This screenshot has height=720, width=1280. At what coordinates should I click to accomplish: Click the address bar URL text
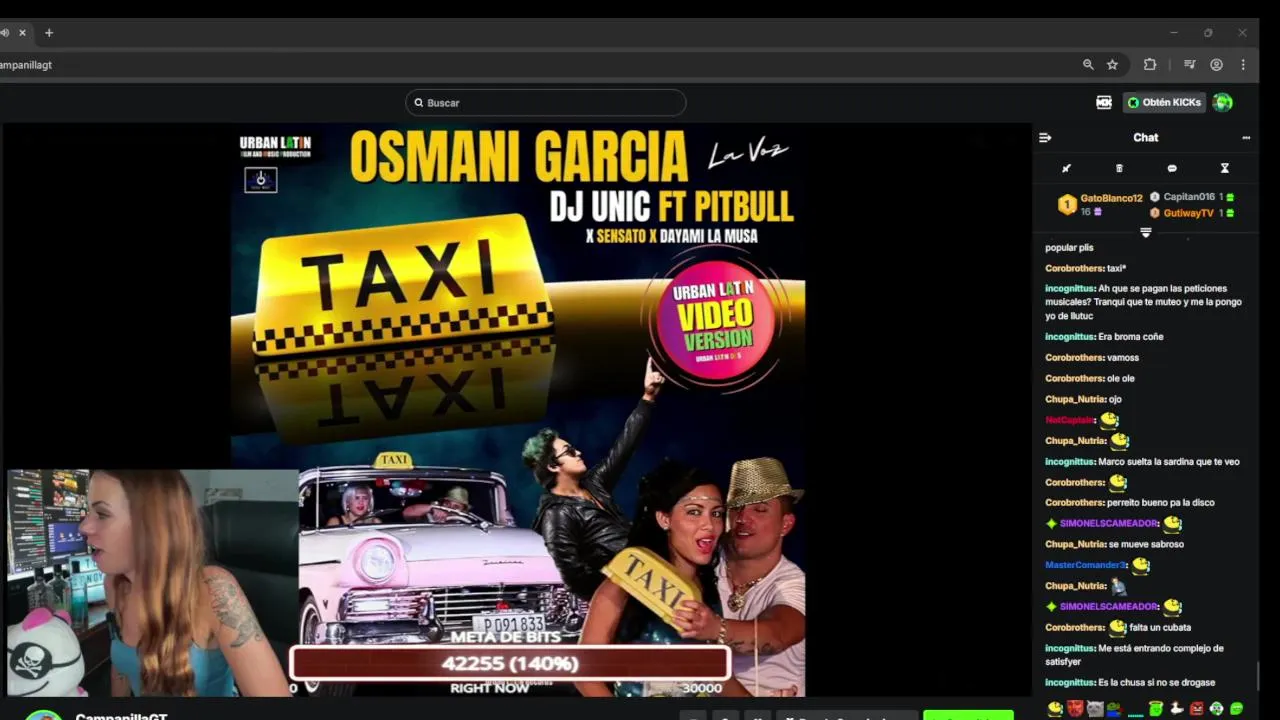[x=26, y=65]
